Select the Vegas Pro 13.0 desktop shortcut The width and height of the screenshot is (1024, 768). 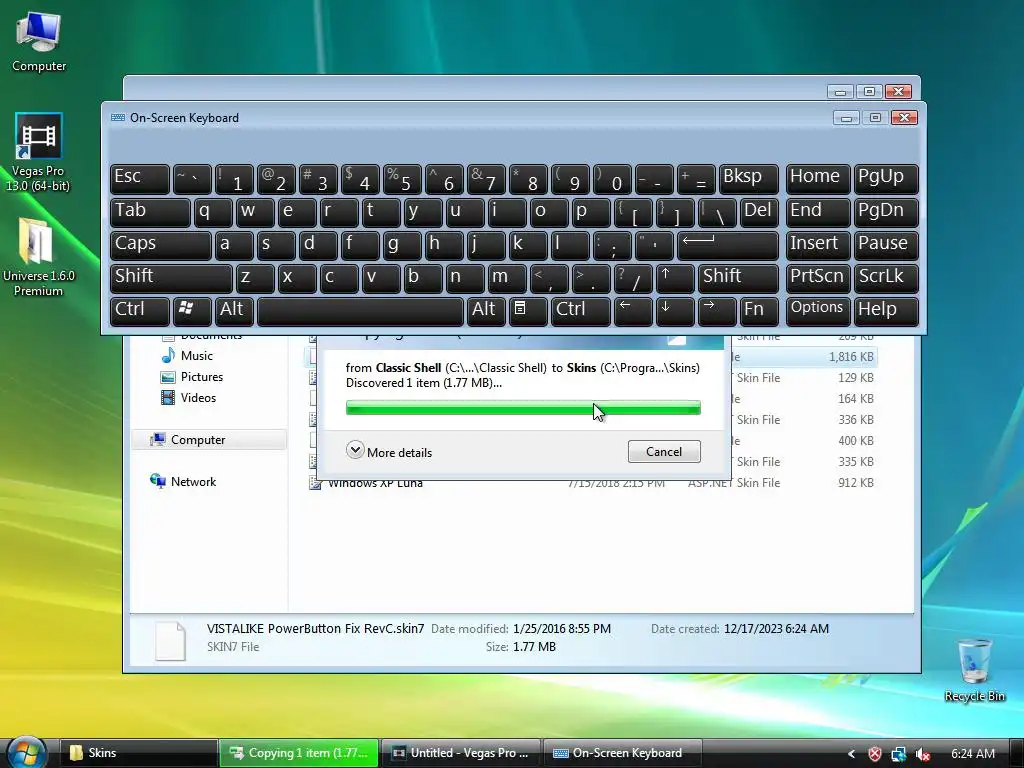38,153
